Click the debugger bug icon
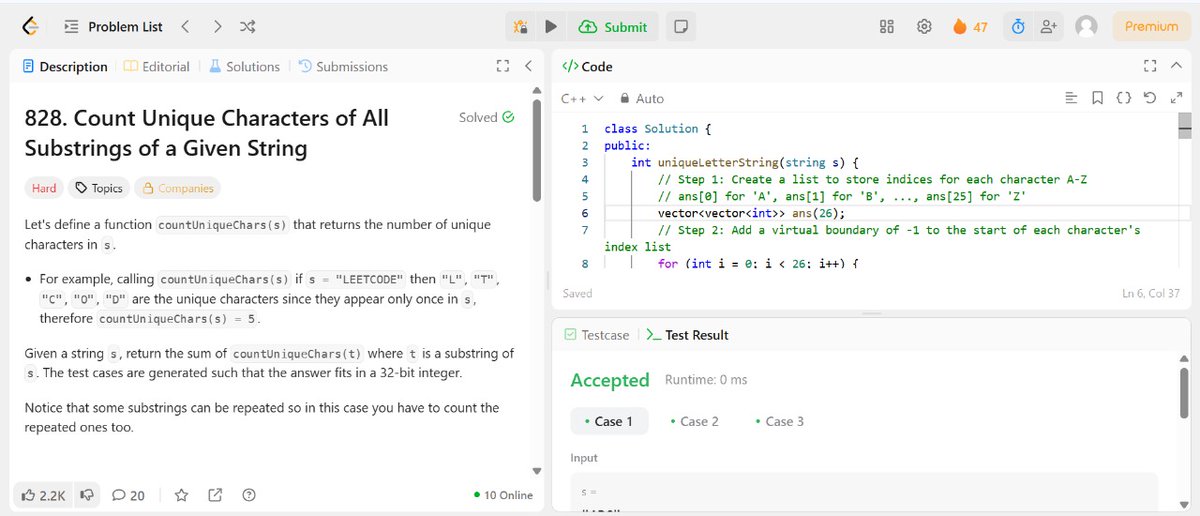 [520, 27]
